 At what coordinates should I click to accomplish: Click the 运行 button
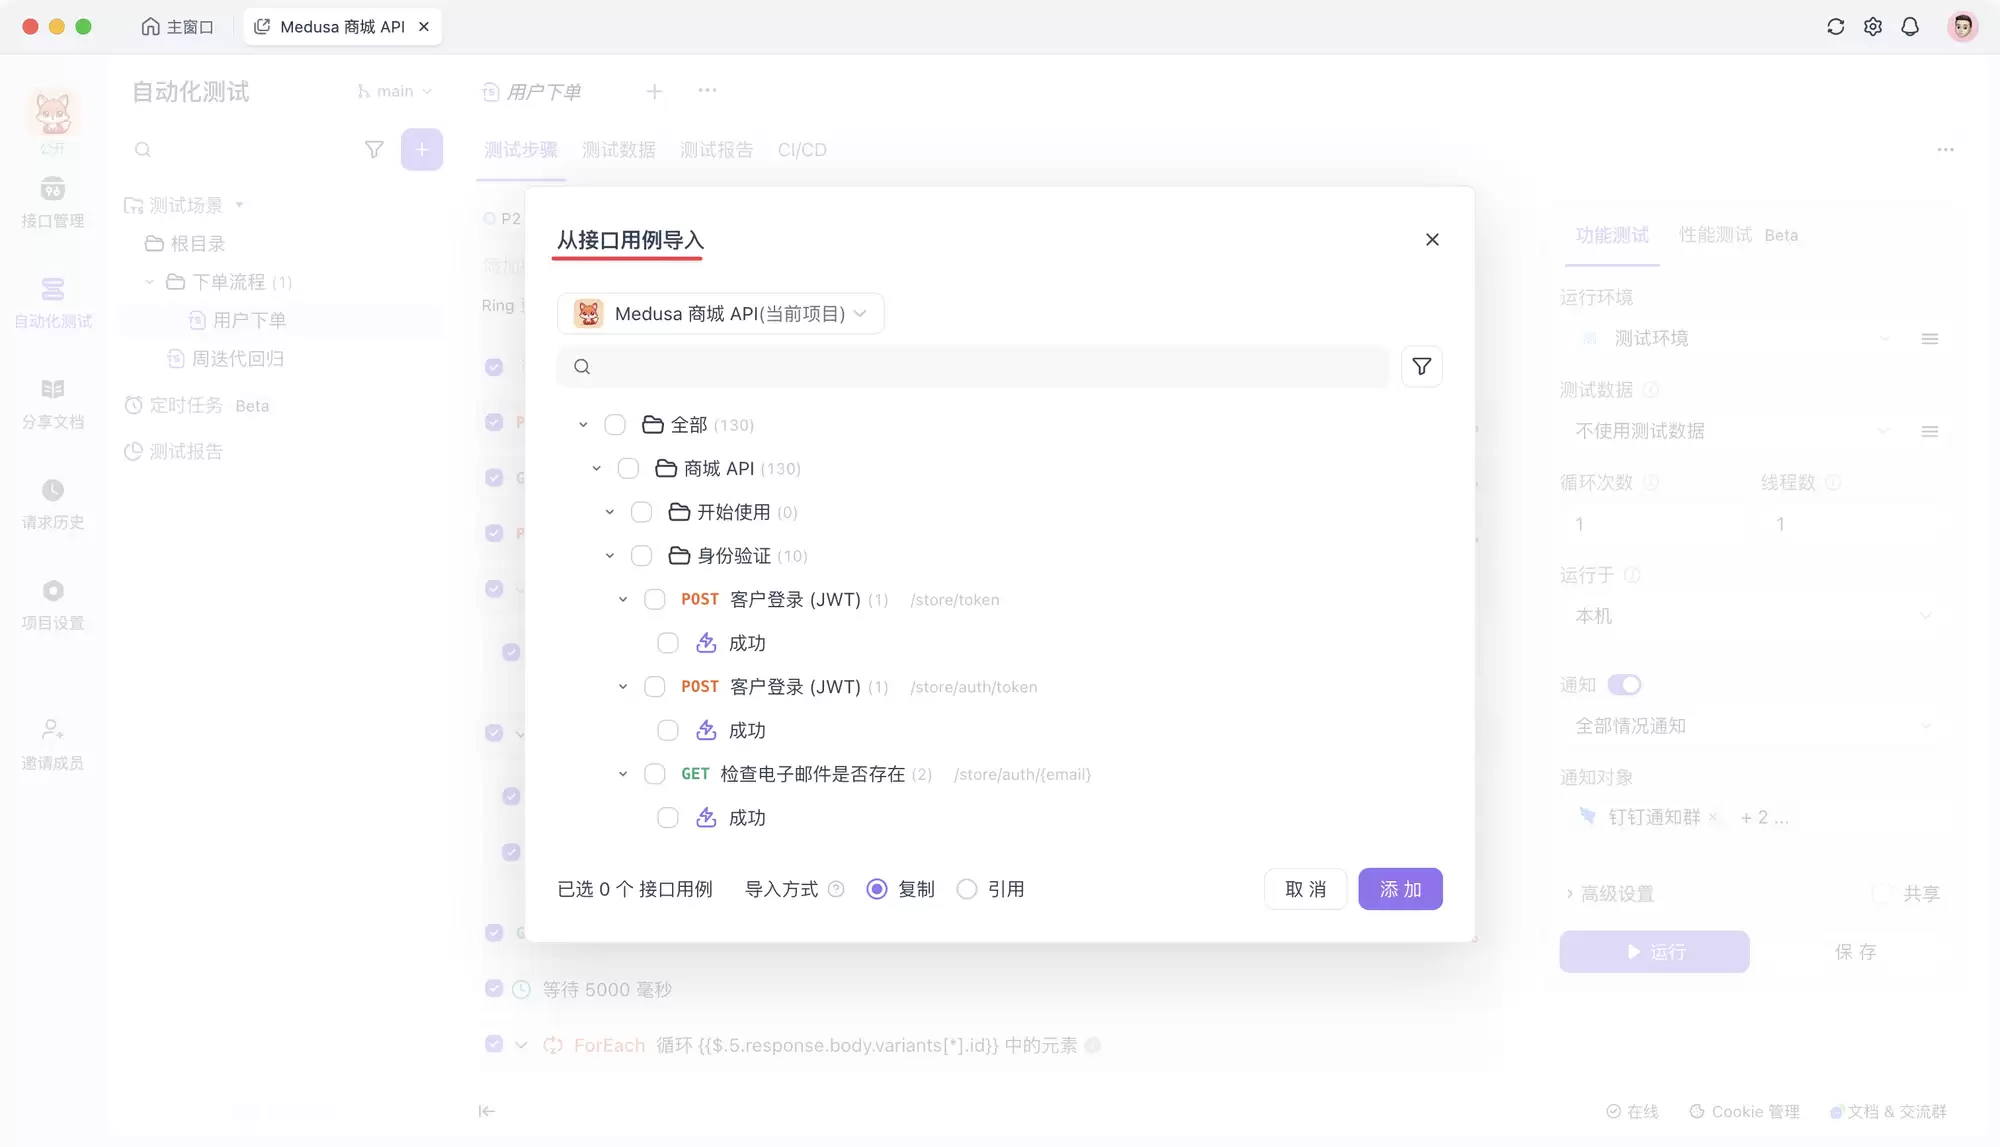(1654, 952)
